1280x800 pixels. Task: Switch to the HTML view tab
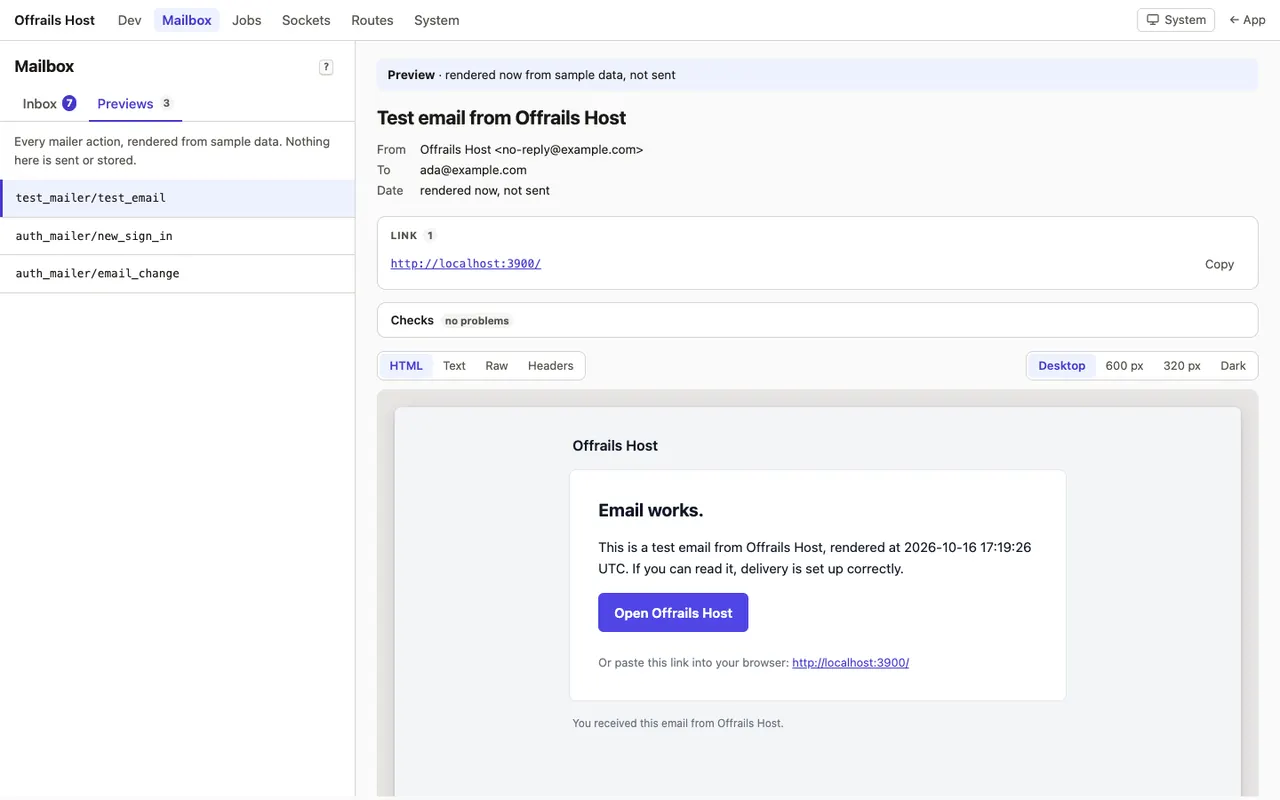[x=406, y=366]
